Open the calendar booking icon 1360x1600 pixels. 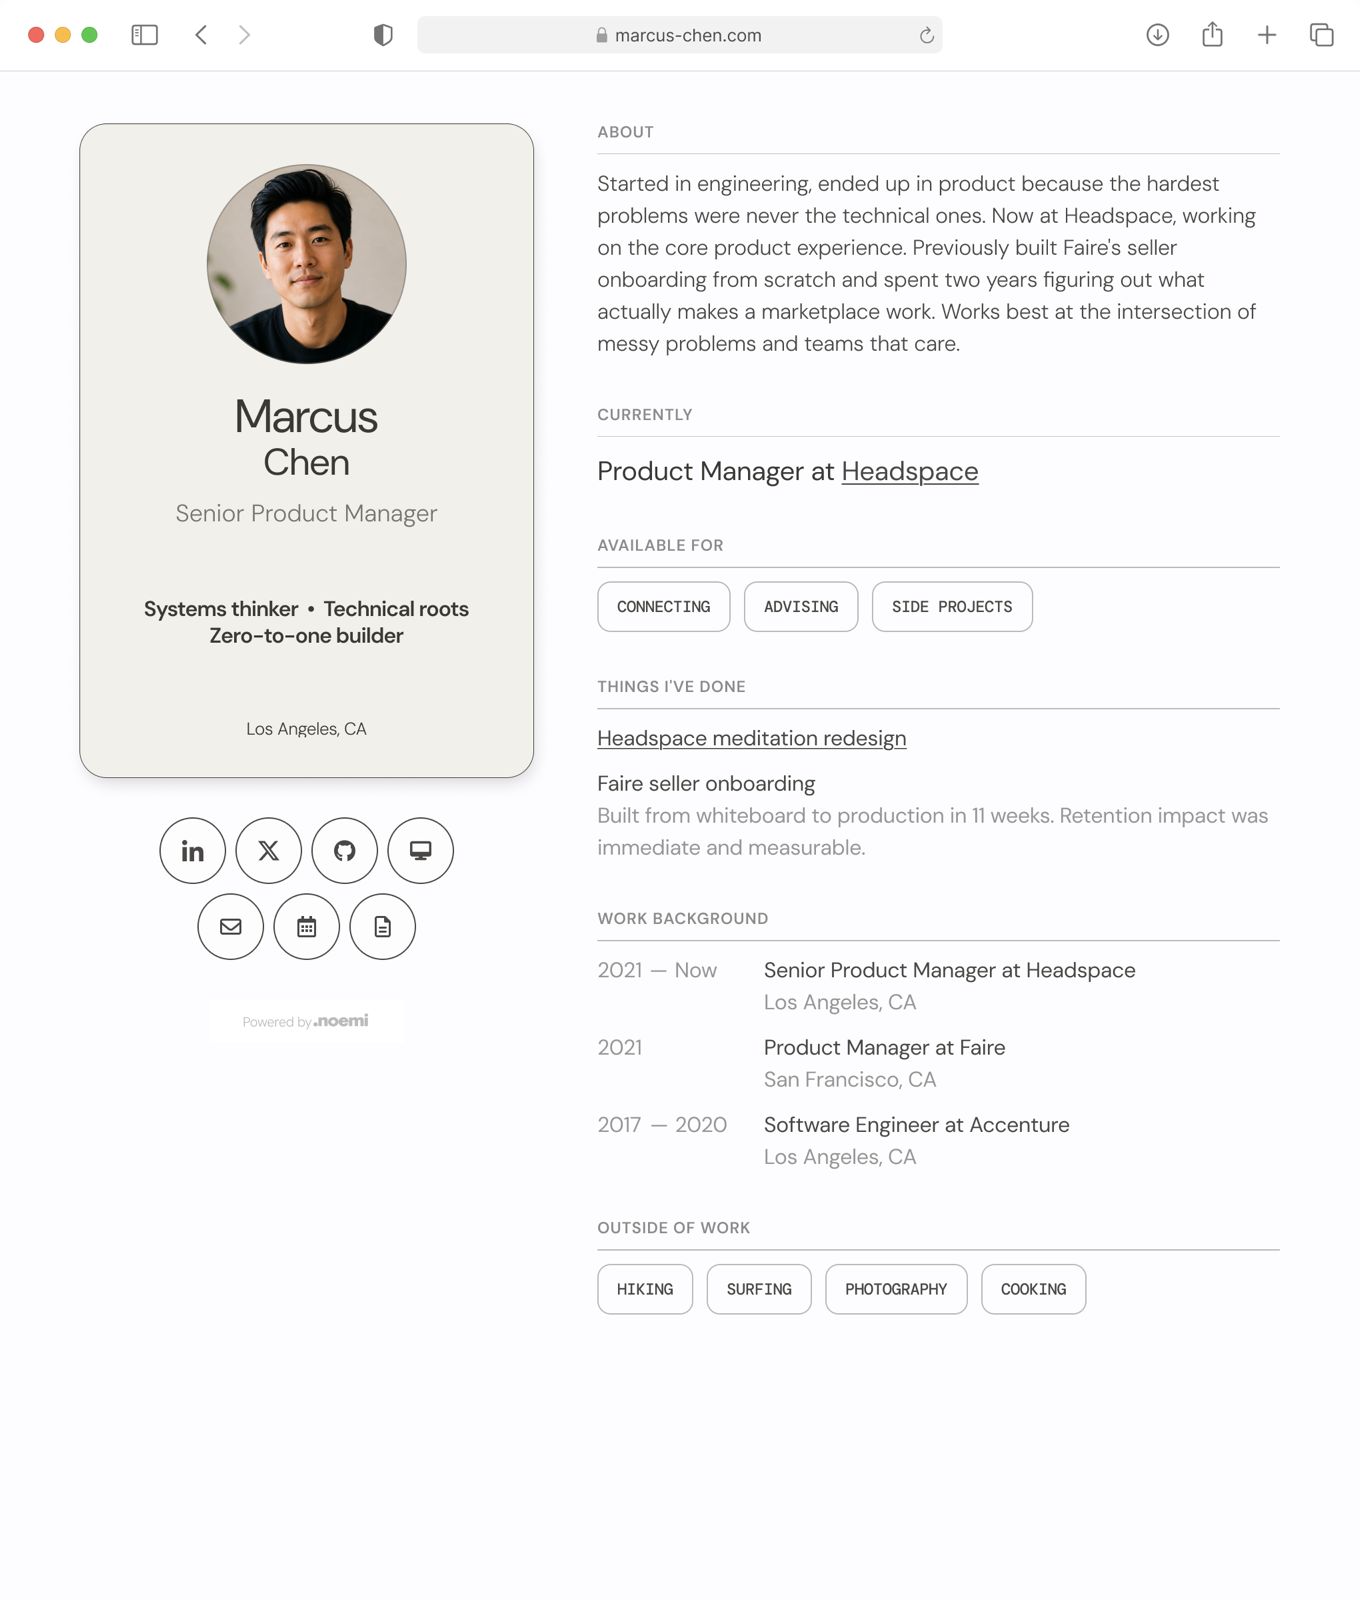306,927
